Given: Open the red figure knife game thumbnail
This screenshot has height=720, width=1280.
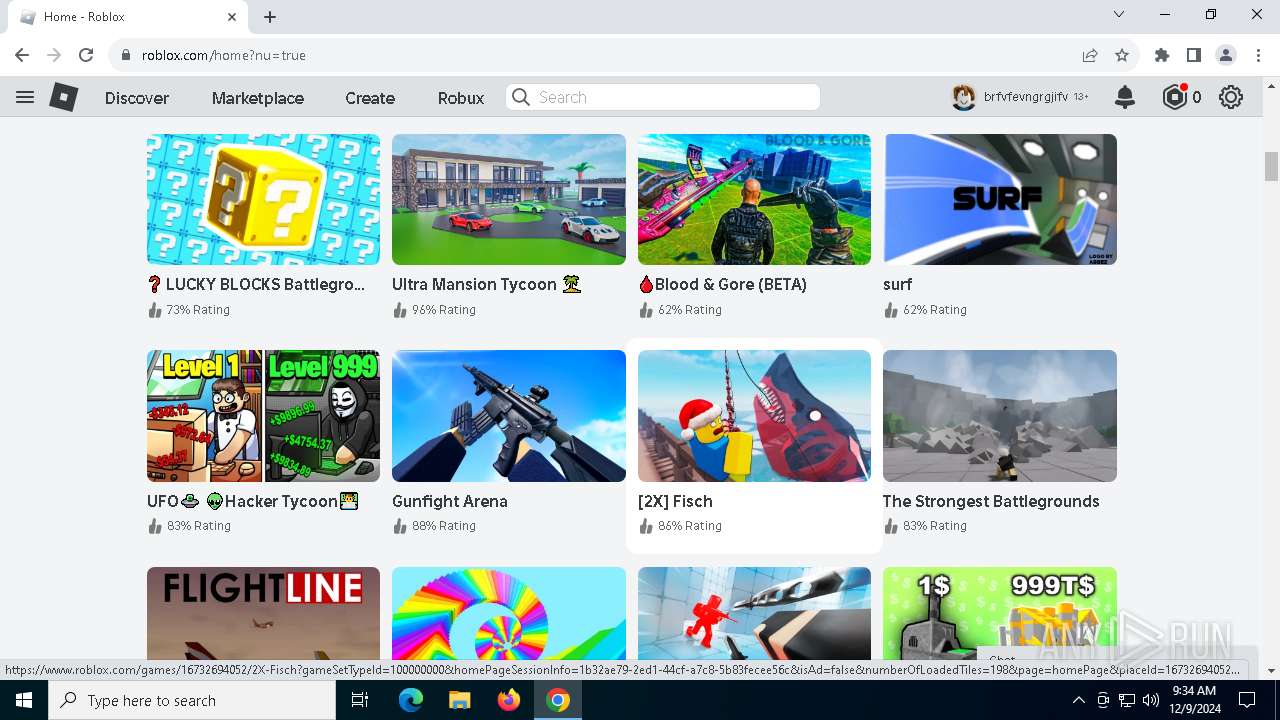Looking at the screenshot, I should 754,613.
